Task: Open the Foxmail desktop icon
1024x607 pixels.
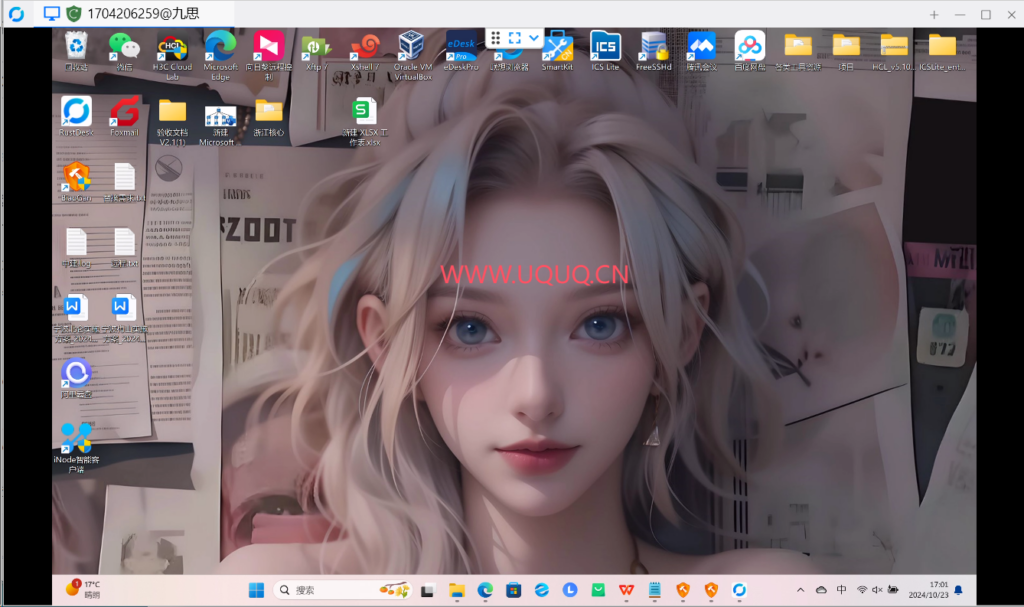Action: tap(124, 112)
